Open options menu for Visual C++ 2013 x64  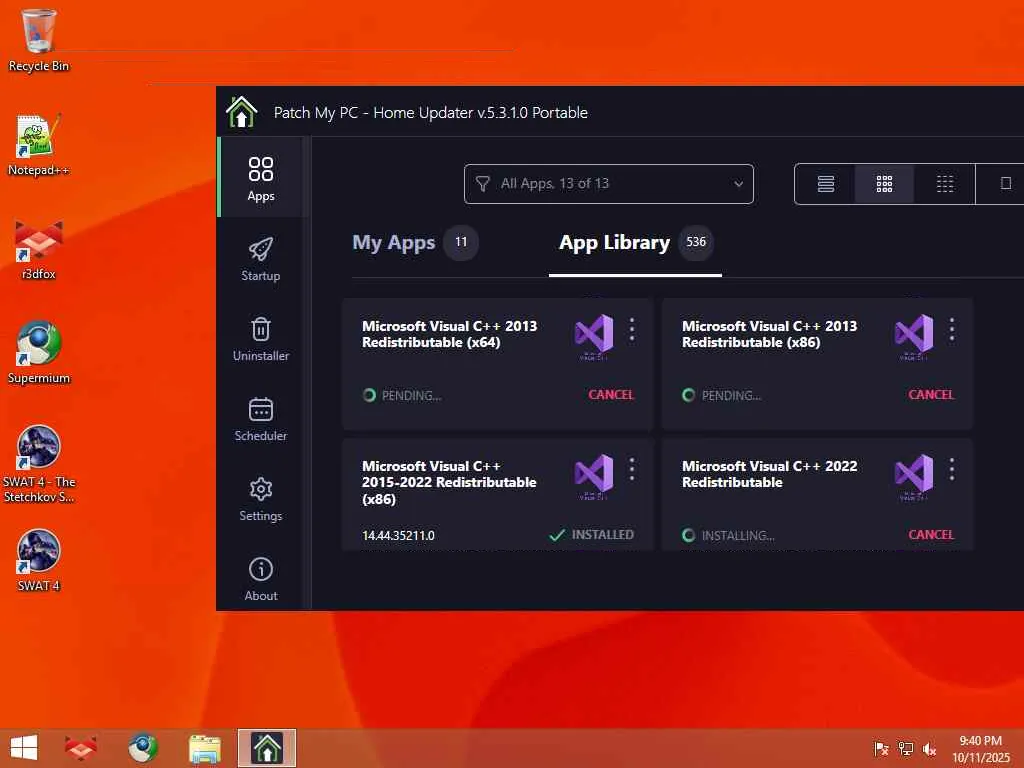pyautogui.click(x=632, y=330)
